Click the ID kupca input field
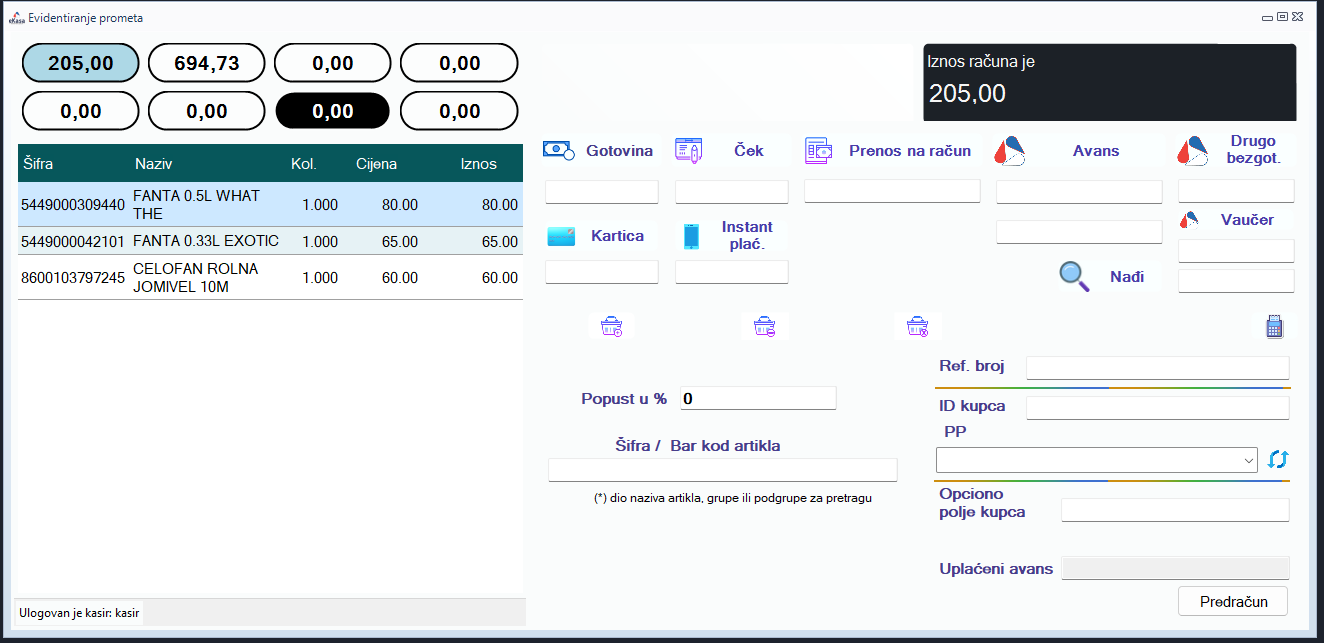Screen dimensions: 1324x643 [x=1158, y=408]
